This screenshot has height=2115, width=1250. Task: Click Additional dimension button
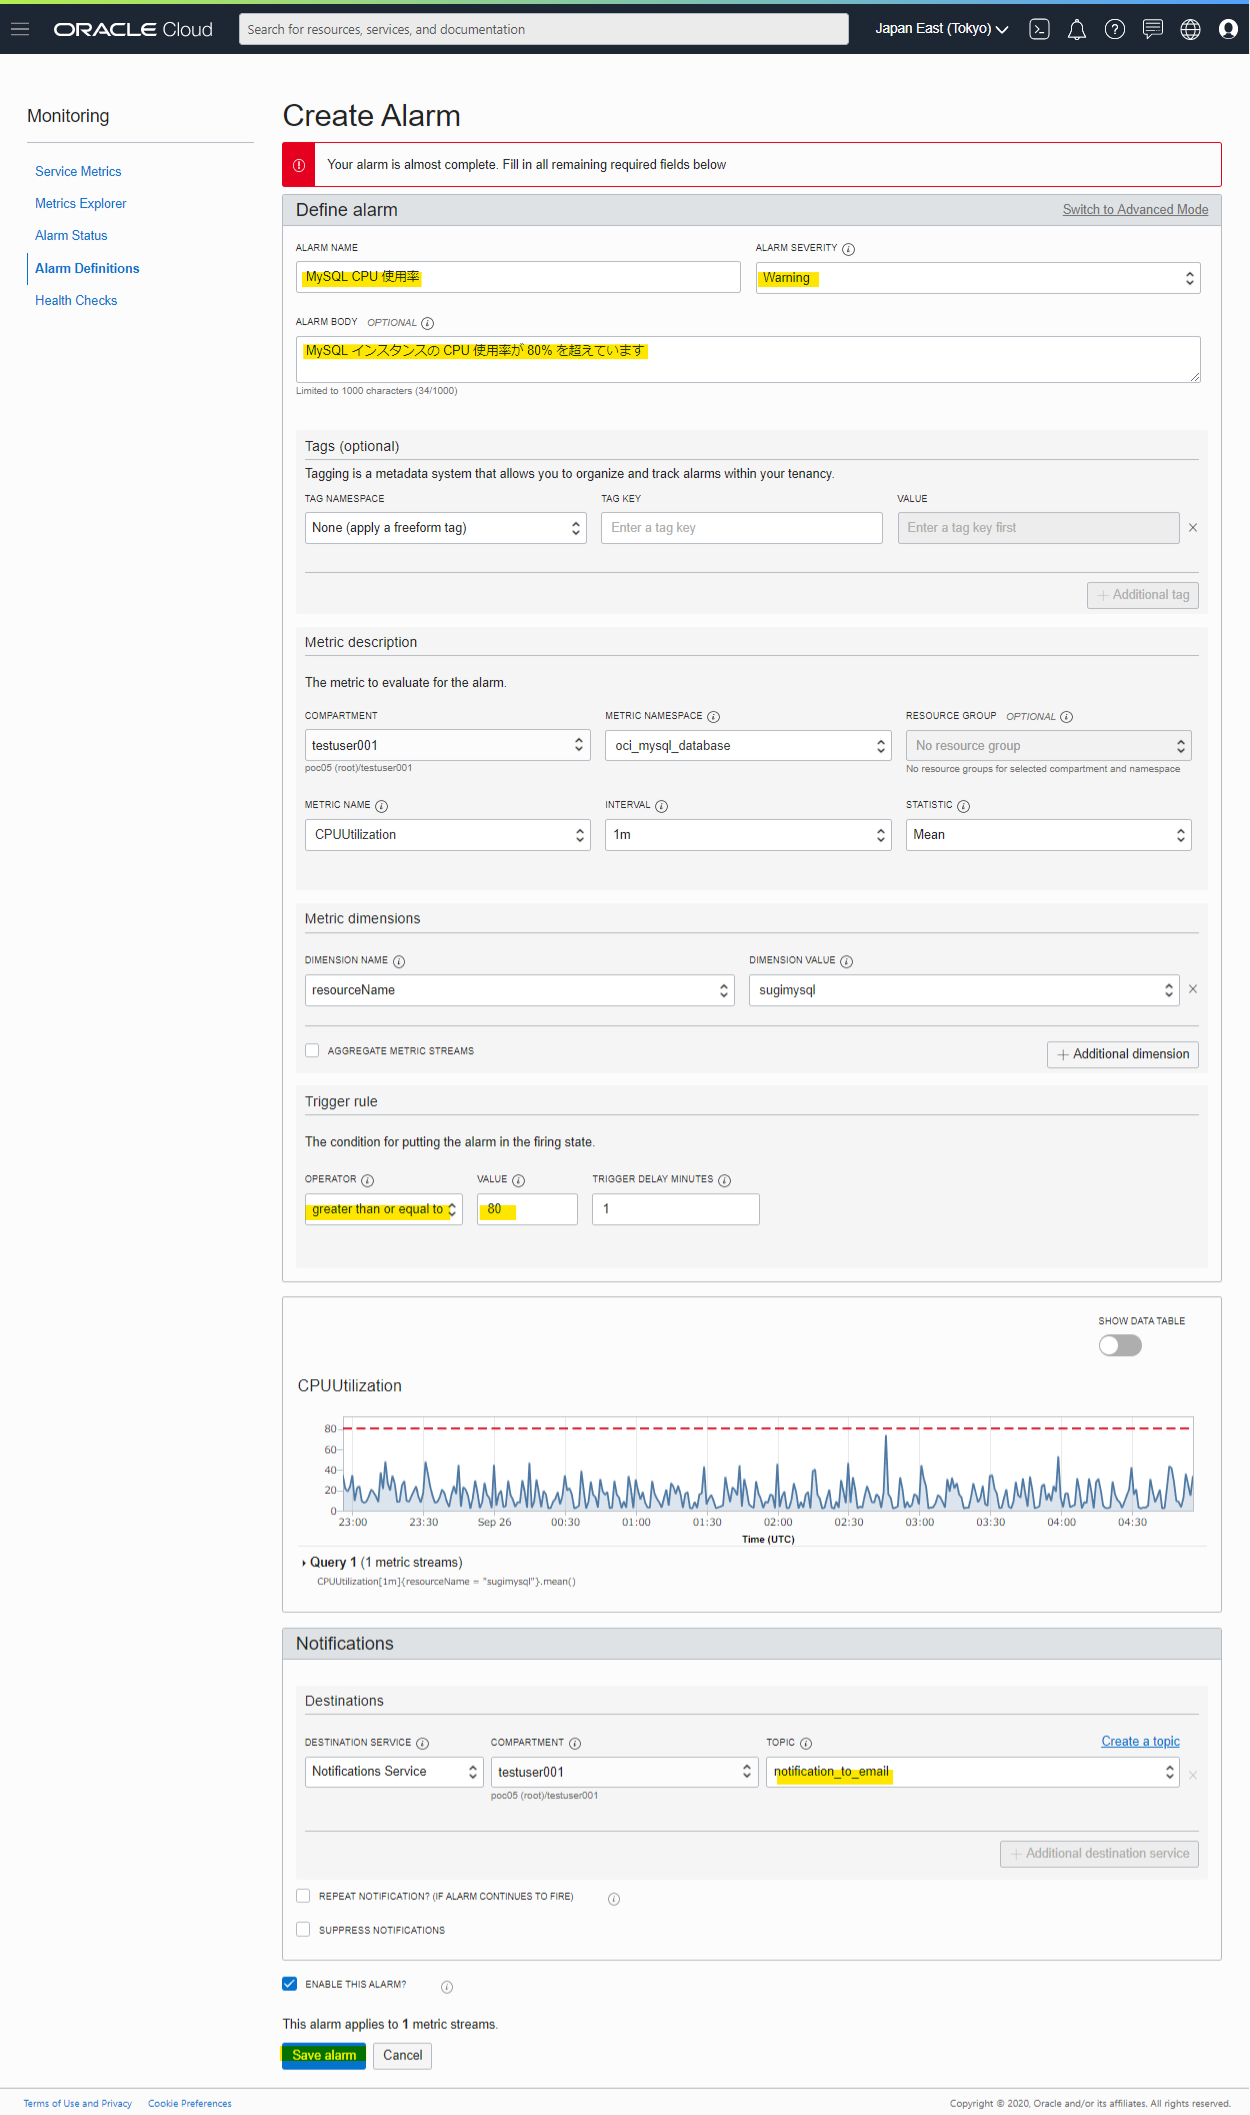click(1122, 1054)
